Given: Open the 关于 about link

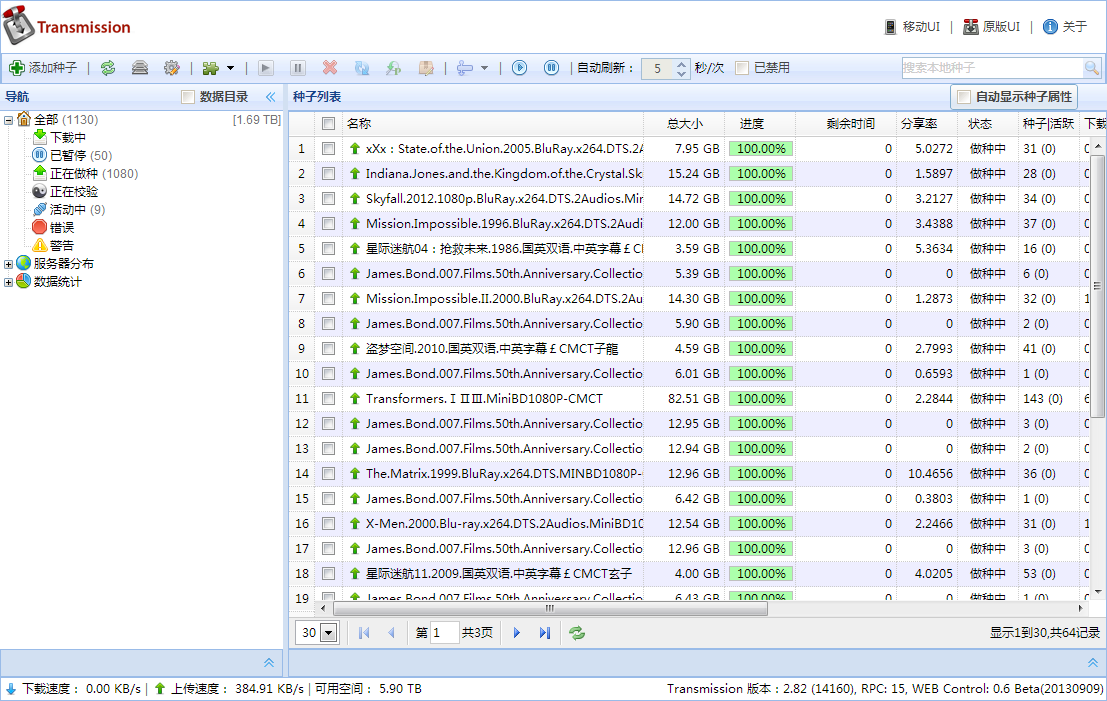Looking at the screenshot, I should [x=1065, y=27].
